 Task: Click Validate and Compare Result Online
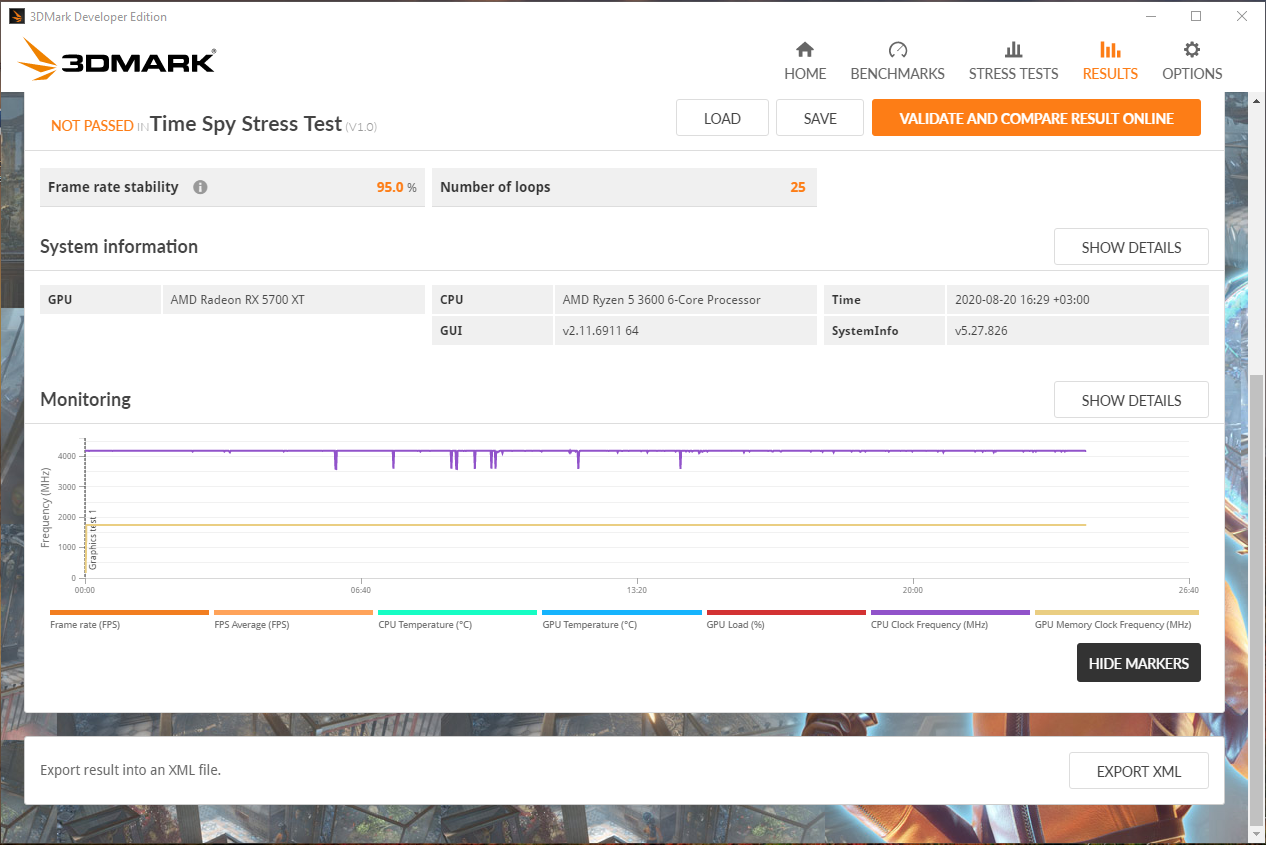click(x=1036, y=118)
